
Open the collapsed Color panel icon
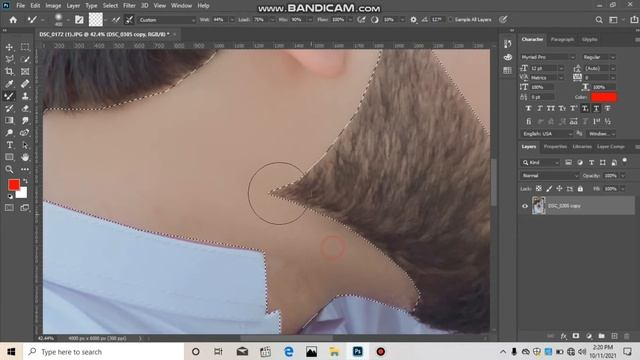(x=507, y=57)
